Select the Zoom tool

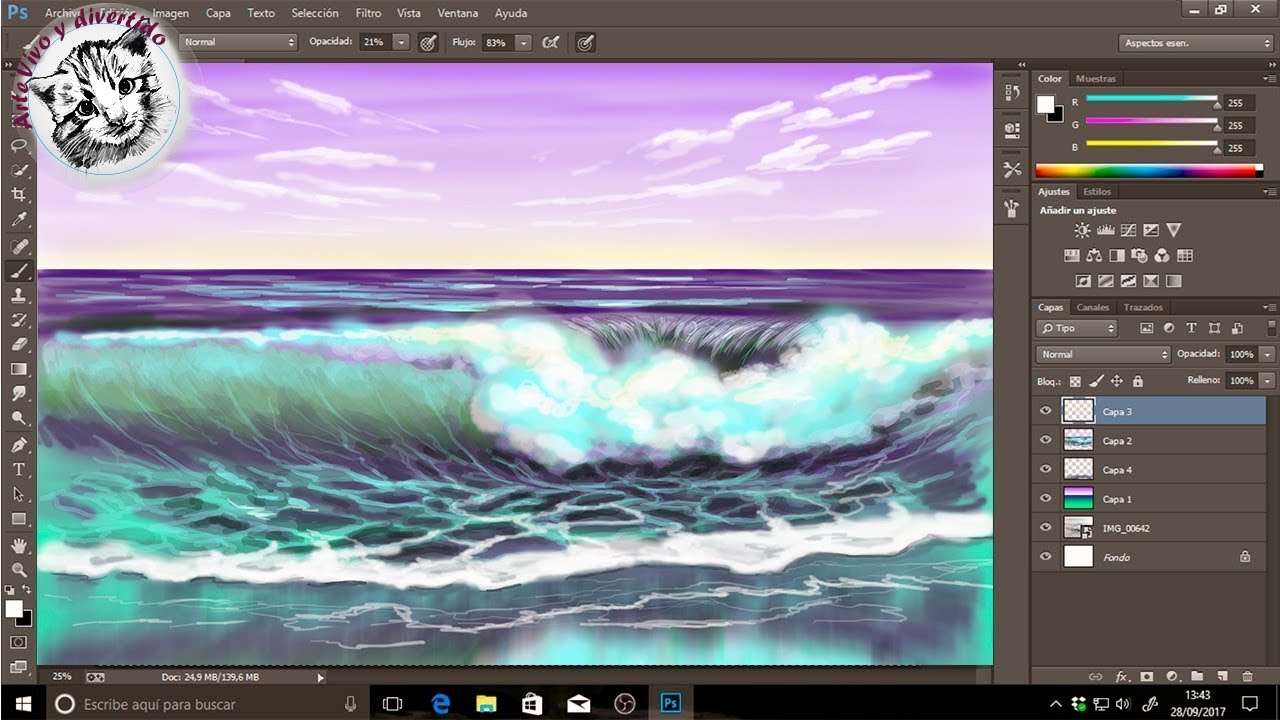click(x=18, y=570)
